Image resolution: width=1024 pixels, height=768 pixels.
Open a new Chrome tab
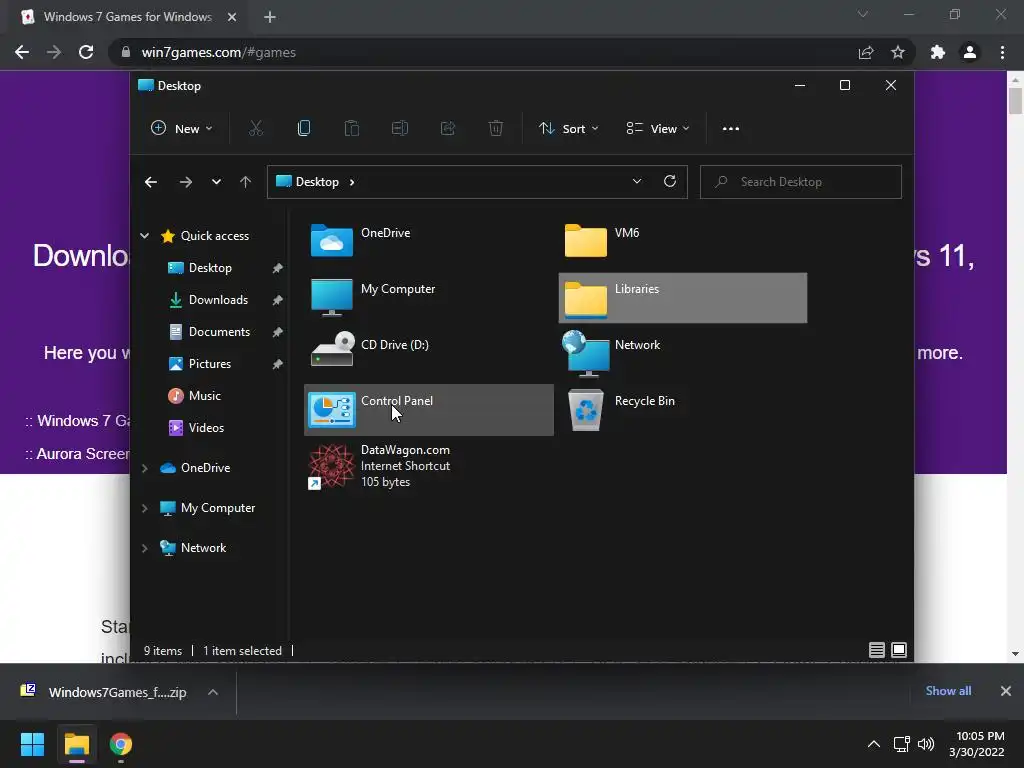pyautogui.click(x=270, y=17)
